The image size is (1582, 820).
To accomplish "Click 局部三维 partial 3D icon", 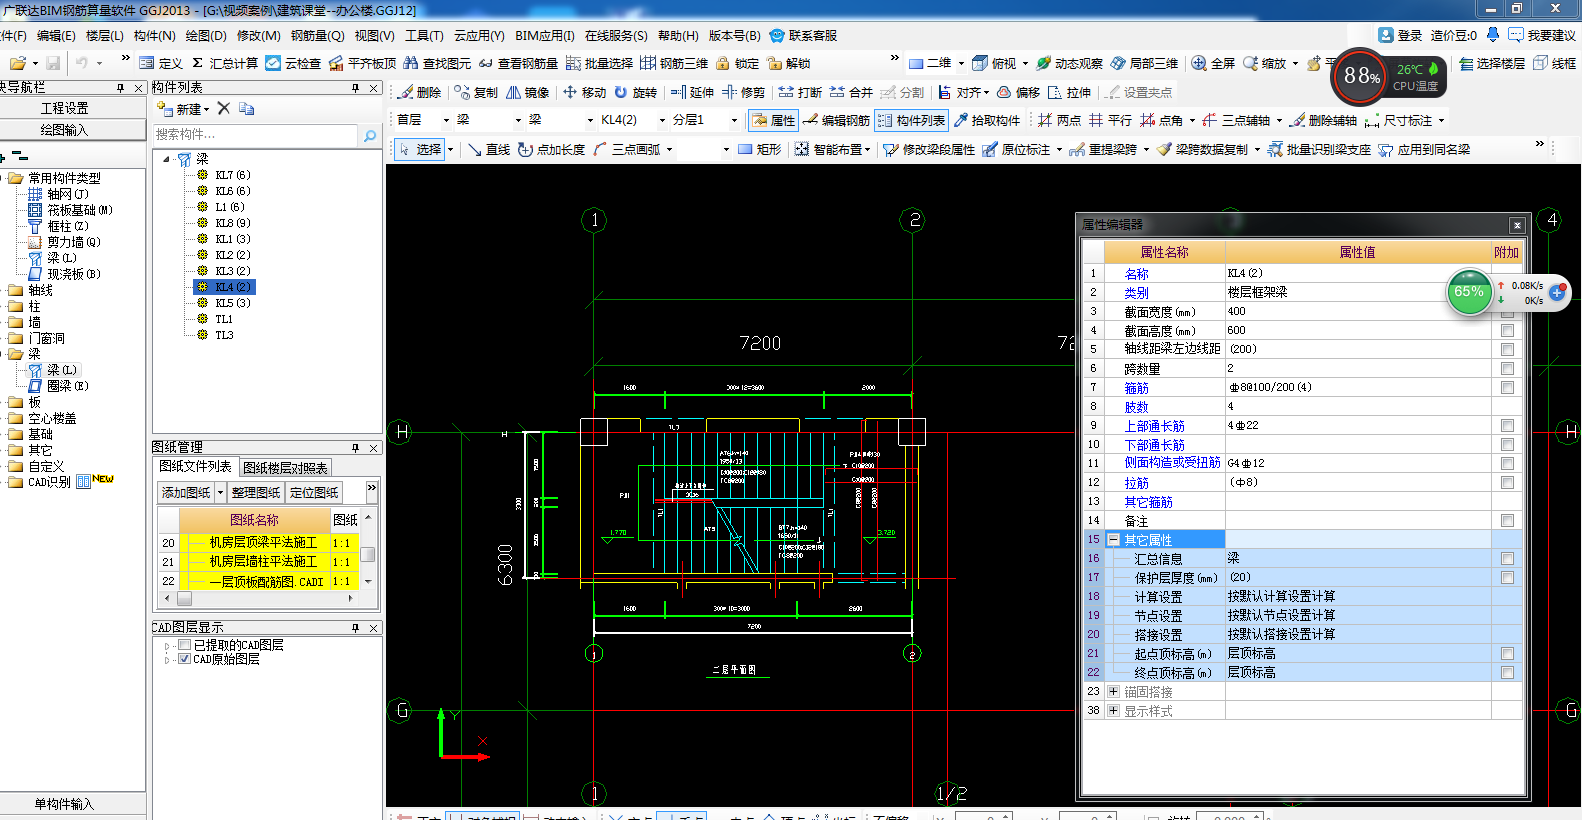I will click(x=1118, y=63).
